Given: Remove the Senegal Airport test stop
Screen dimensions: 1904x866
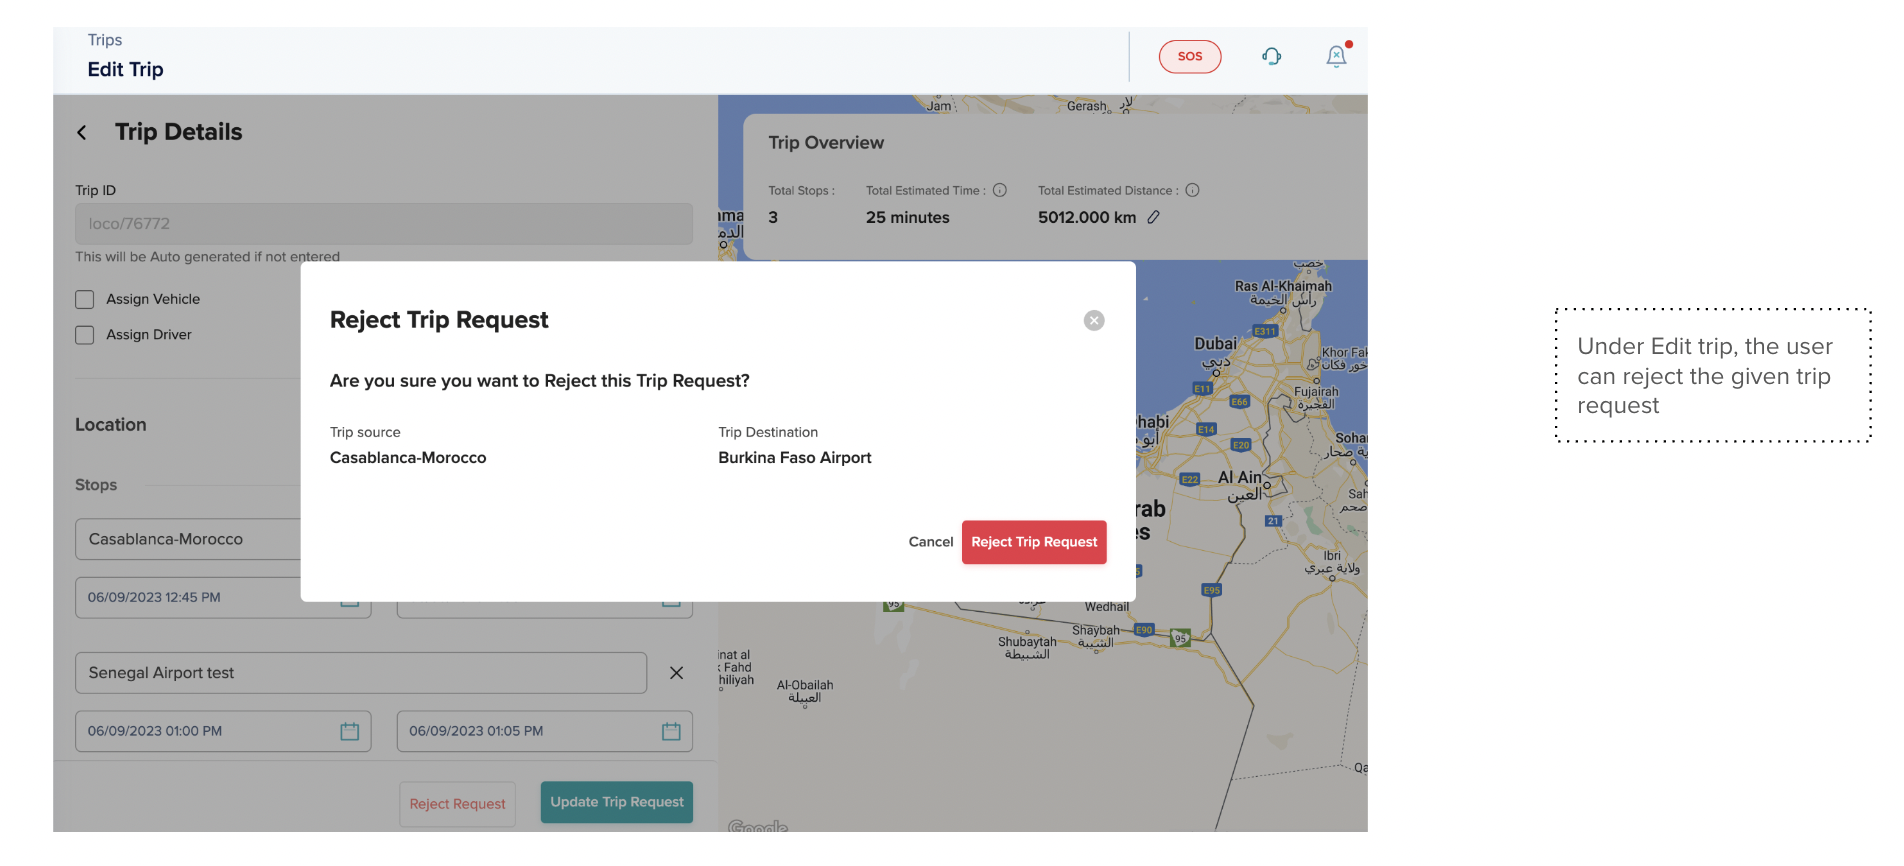Looking at the screenshot, I should [x=676, y=673].
